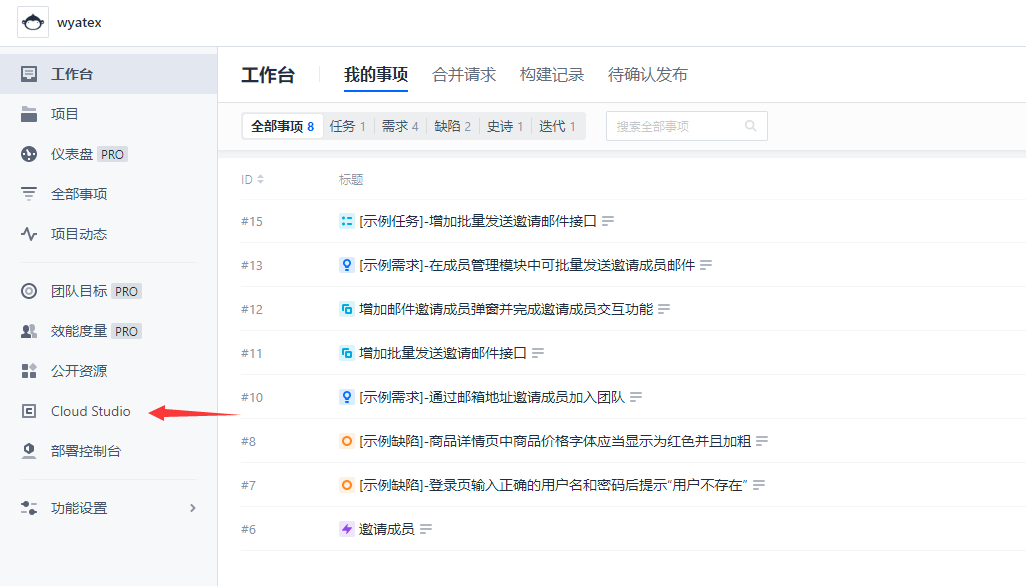
Task: Expand 功能设置 chevron arrow
Action: click(x=192, y=508)
